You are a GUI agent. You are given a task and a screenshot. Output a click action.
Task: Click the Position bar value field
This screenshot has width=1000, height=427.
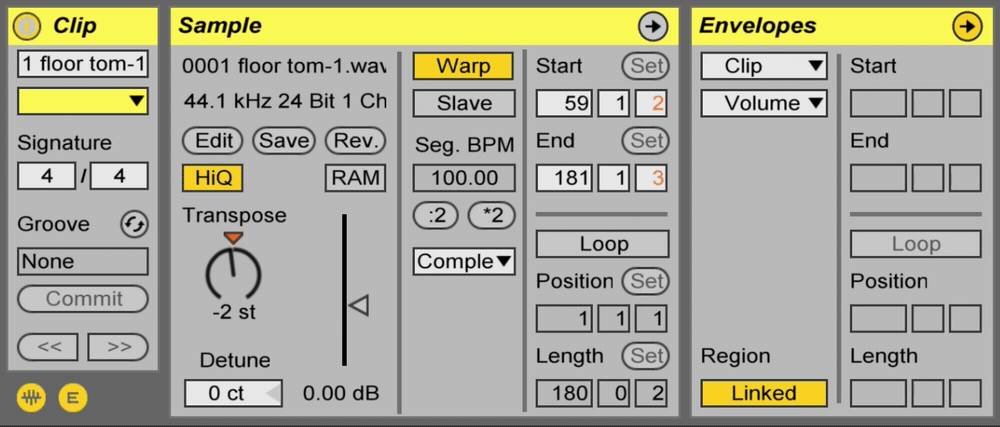(565, 319)
